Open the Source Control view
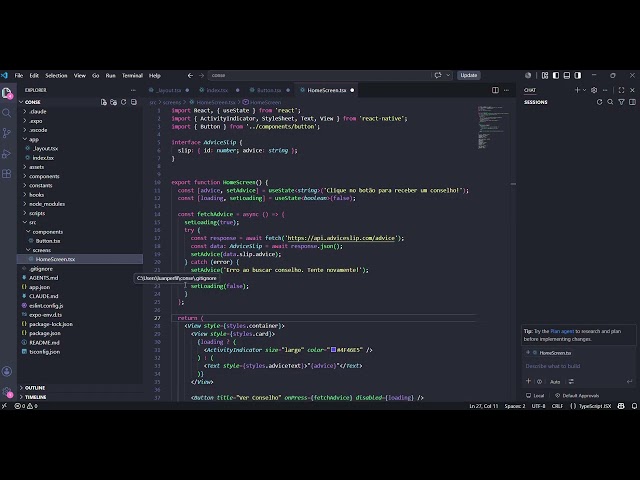Screen dimensions: 640x480 tap(7, 133)
